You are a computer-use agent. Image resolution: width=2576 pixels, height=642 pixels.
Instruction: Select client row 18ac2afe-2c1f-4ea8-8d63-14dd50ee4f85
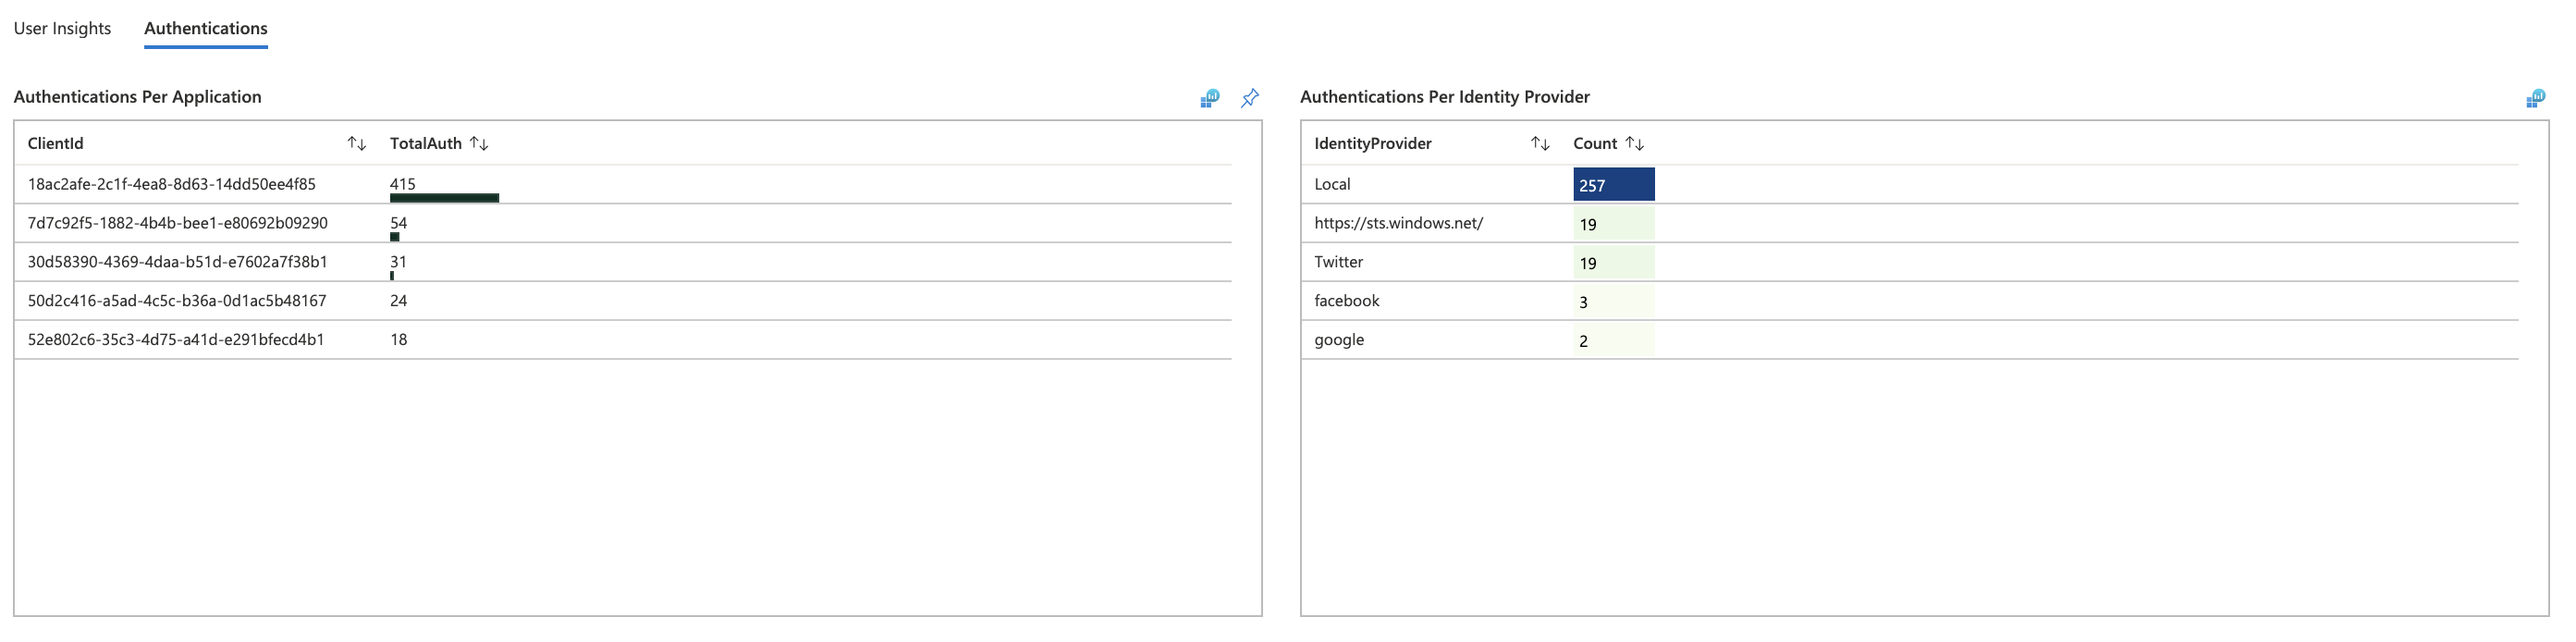coord(623,184)
